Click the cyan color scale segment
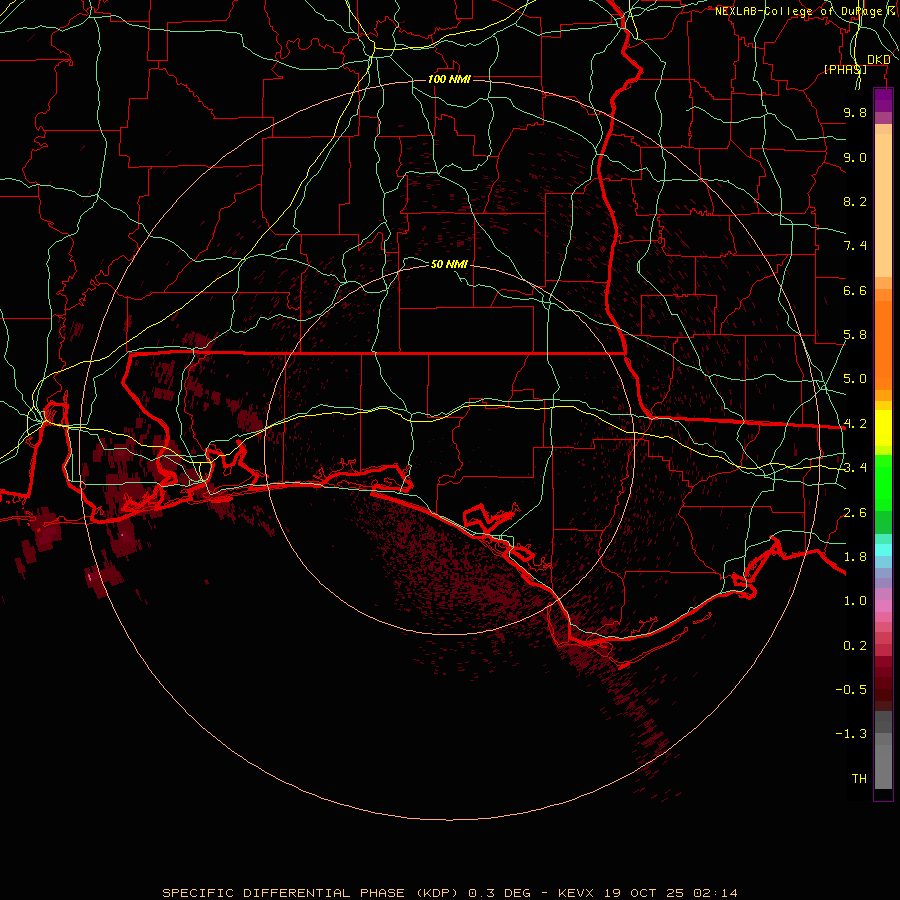The height and width of the screenshot is (900, 900). coord(883,549)
